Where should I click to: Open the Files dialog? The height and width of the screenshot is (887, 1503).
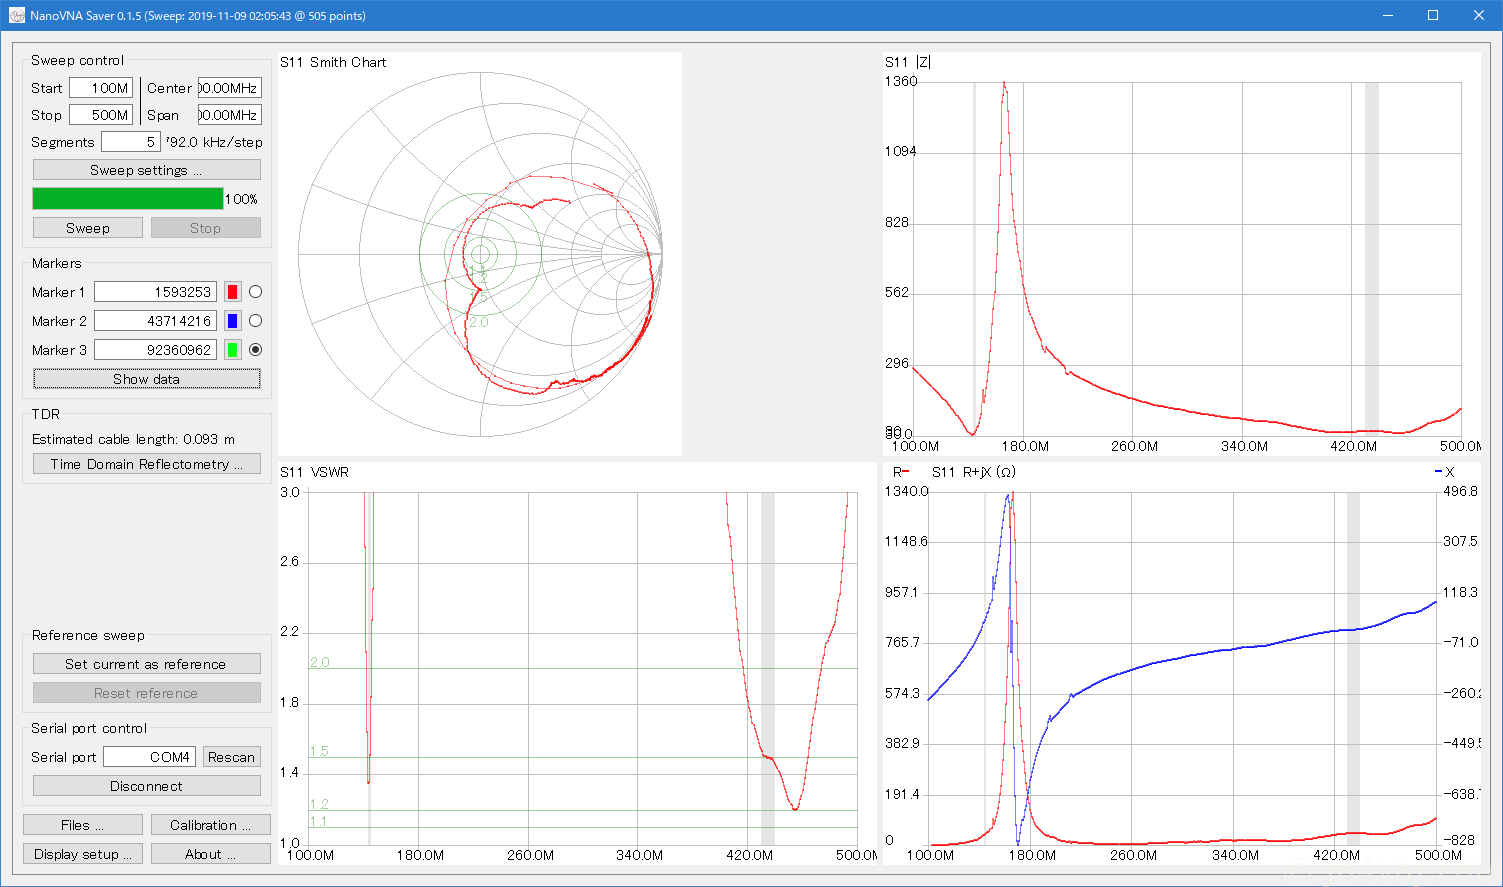pos(83,825)
